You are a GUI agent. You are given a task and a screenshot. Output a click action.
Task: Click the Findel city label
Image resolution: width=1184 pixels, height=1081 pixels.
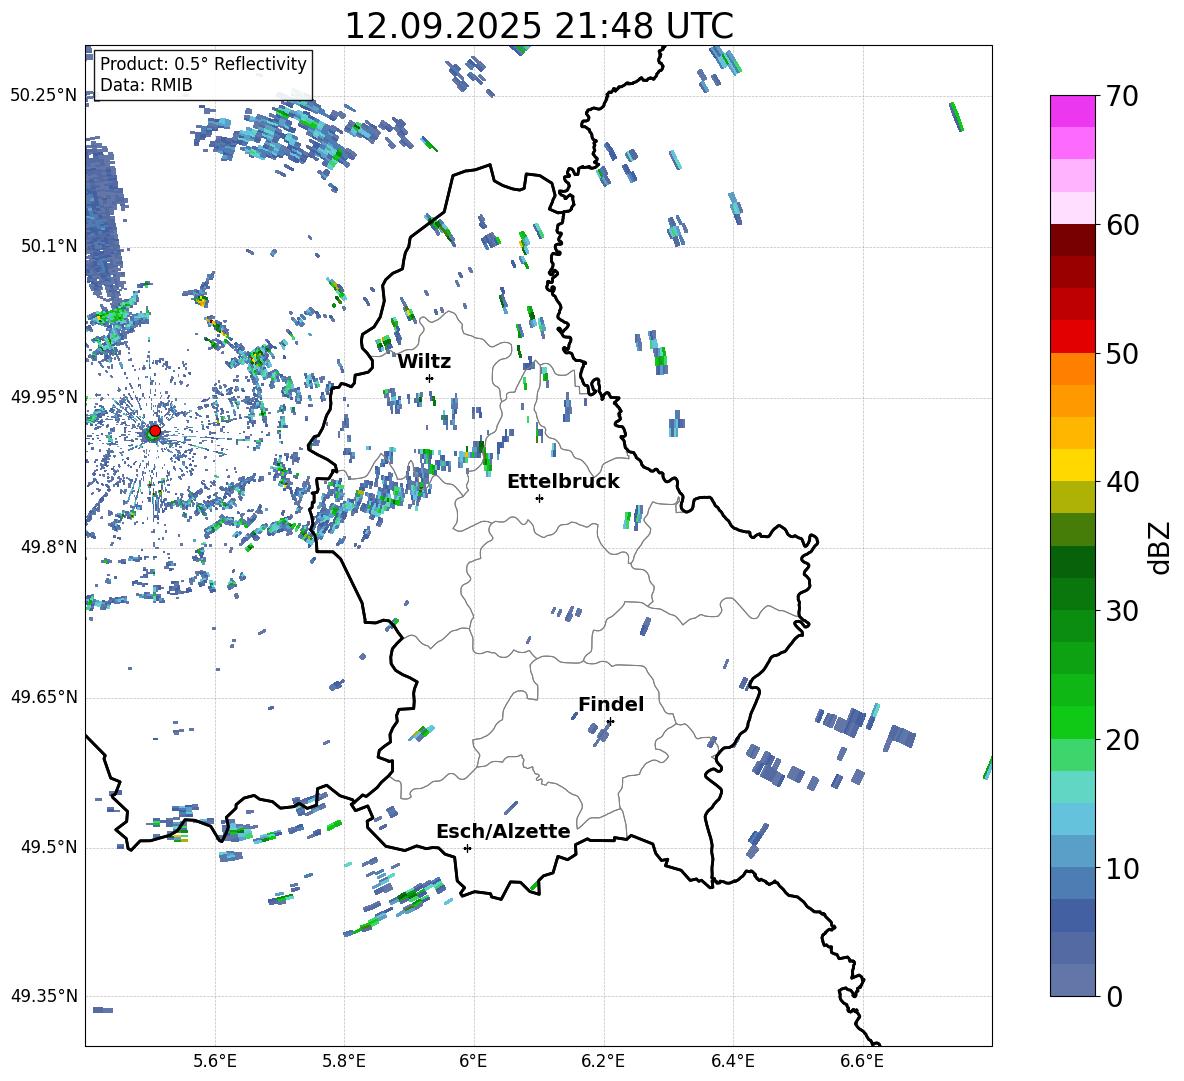tap(611, 704)
